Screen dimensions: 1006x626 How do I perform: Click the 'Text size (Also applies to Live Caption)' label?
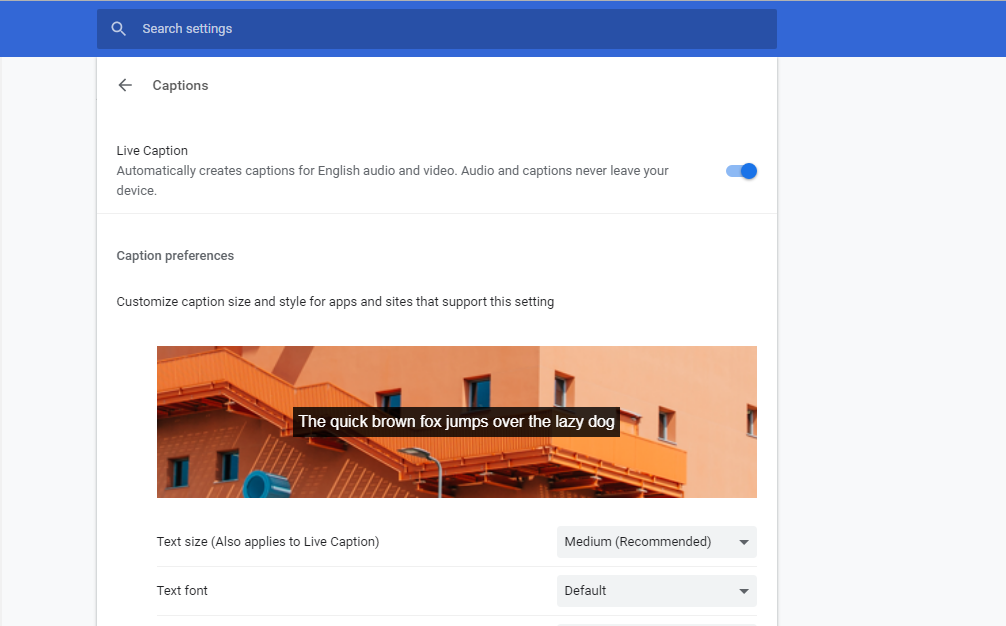click(x=268, y=542)
